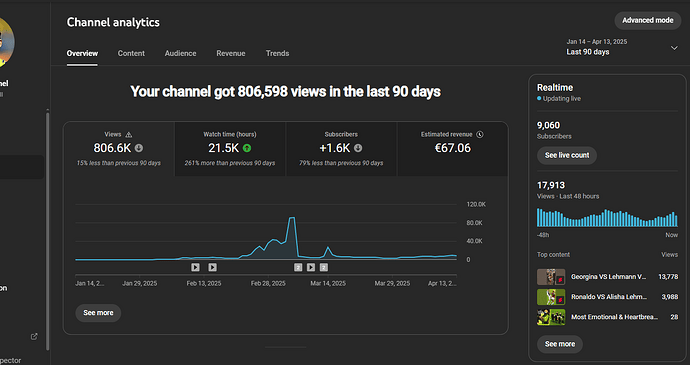
Task: Open the first video marker under the chart
Action: [195, 267]
